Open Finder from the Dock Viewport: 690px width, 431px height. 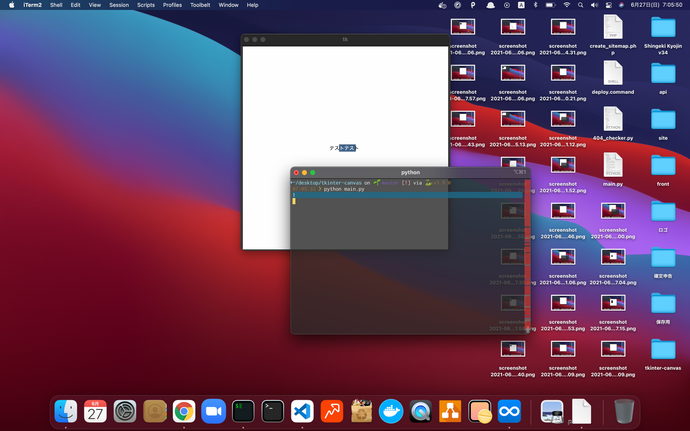66,411
